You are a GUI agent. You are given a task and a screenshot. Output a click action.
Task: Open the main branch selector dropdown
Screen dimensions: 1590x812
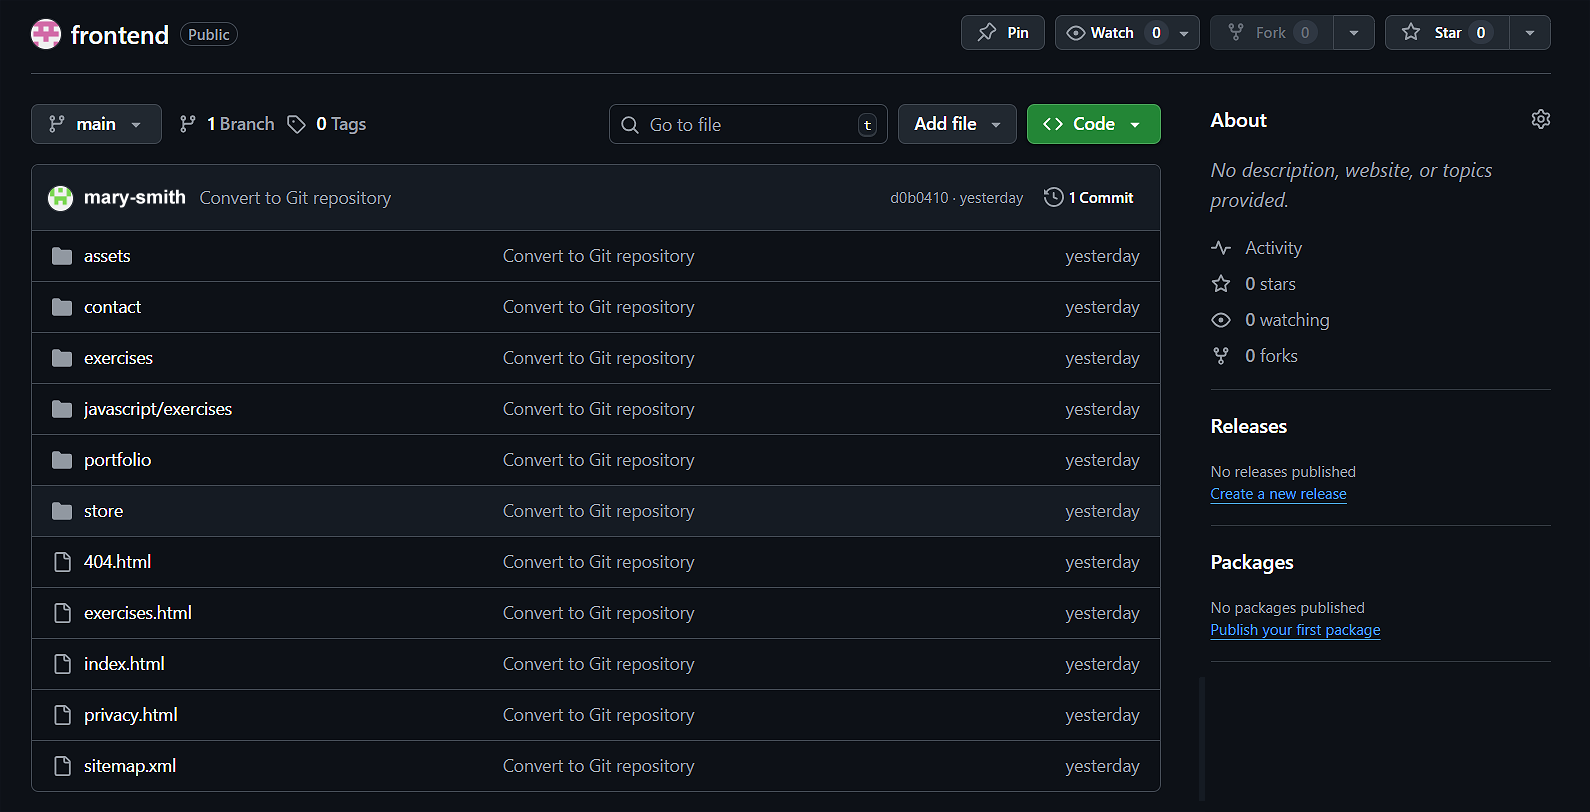96,124
